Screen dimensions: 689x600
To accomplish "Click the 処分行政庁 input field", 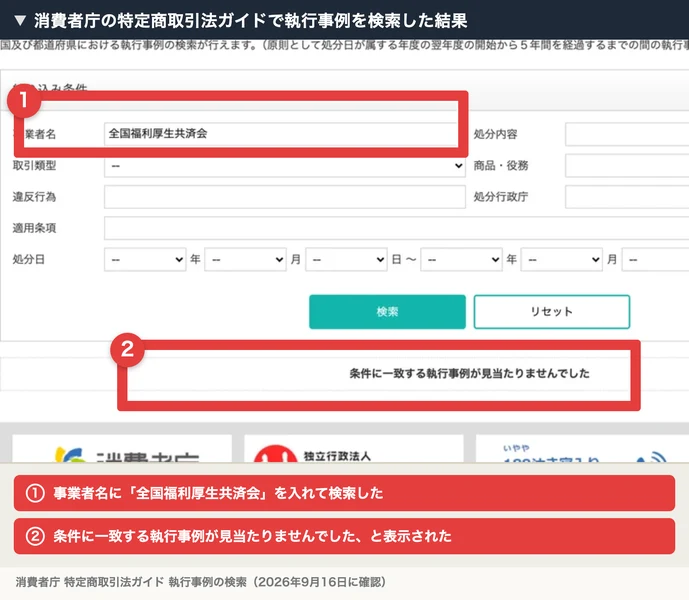I will pos(627,197).
